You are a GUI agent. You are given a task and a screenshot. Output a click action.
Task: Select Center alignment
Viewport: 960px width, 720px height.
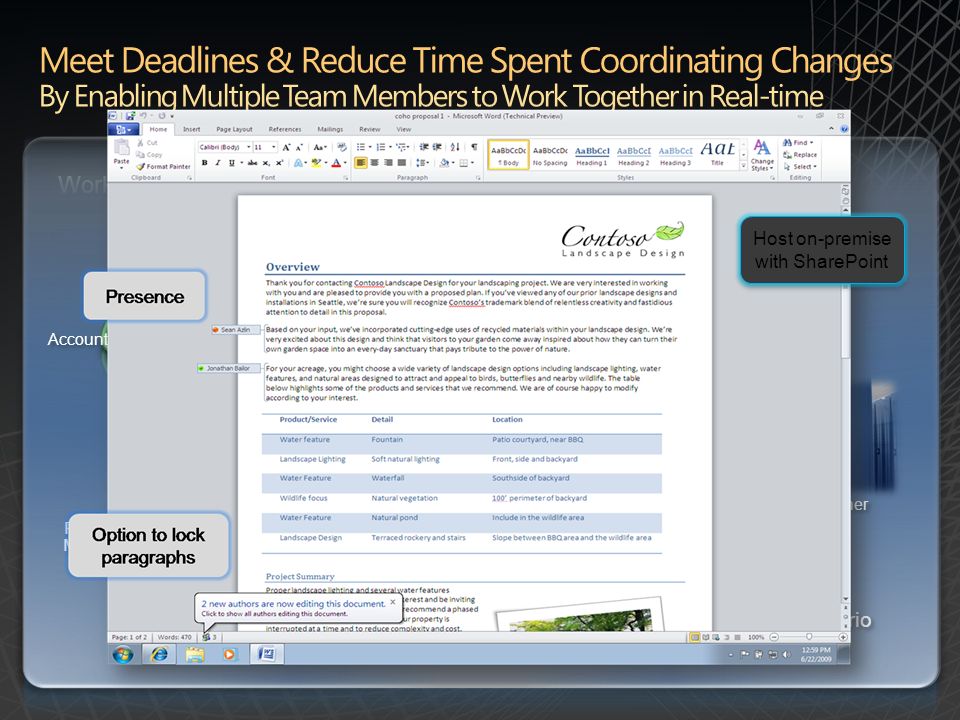coord(375,163)
